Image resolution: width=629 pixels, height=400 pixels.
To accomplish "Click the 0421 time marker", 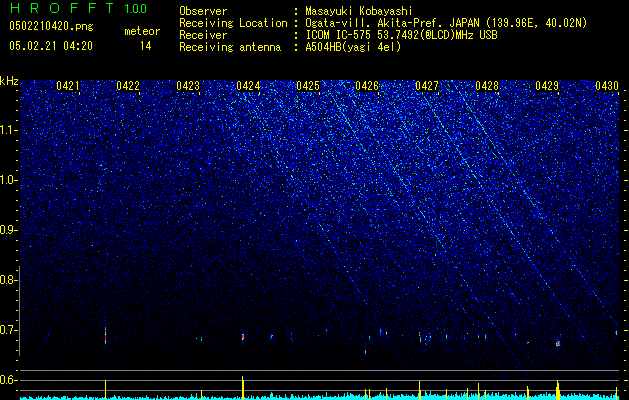I will (x=68, y=86).
